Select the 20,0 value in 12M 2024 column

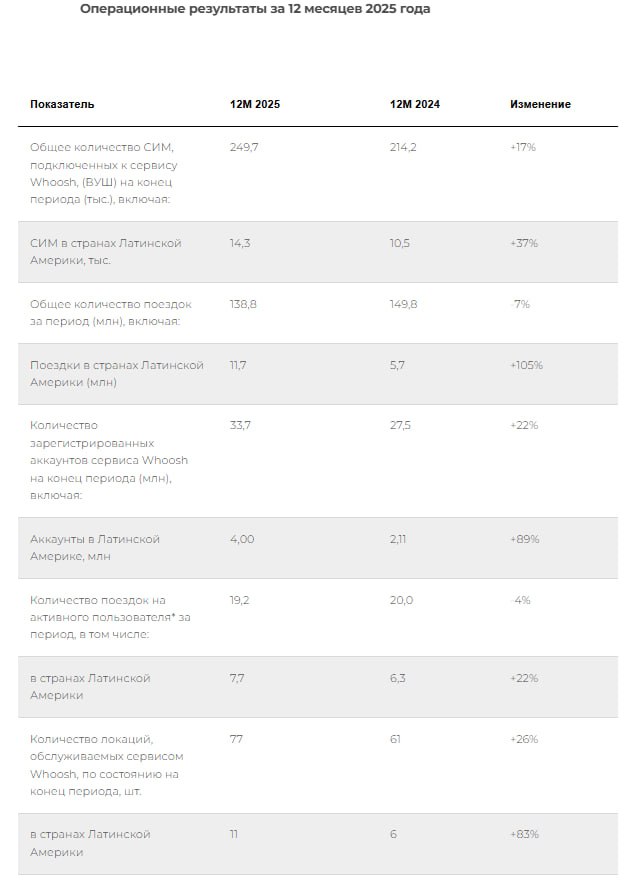pos(401,600)
